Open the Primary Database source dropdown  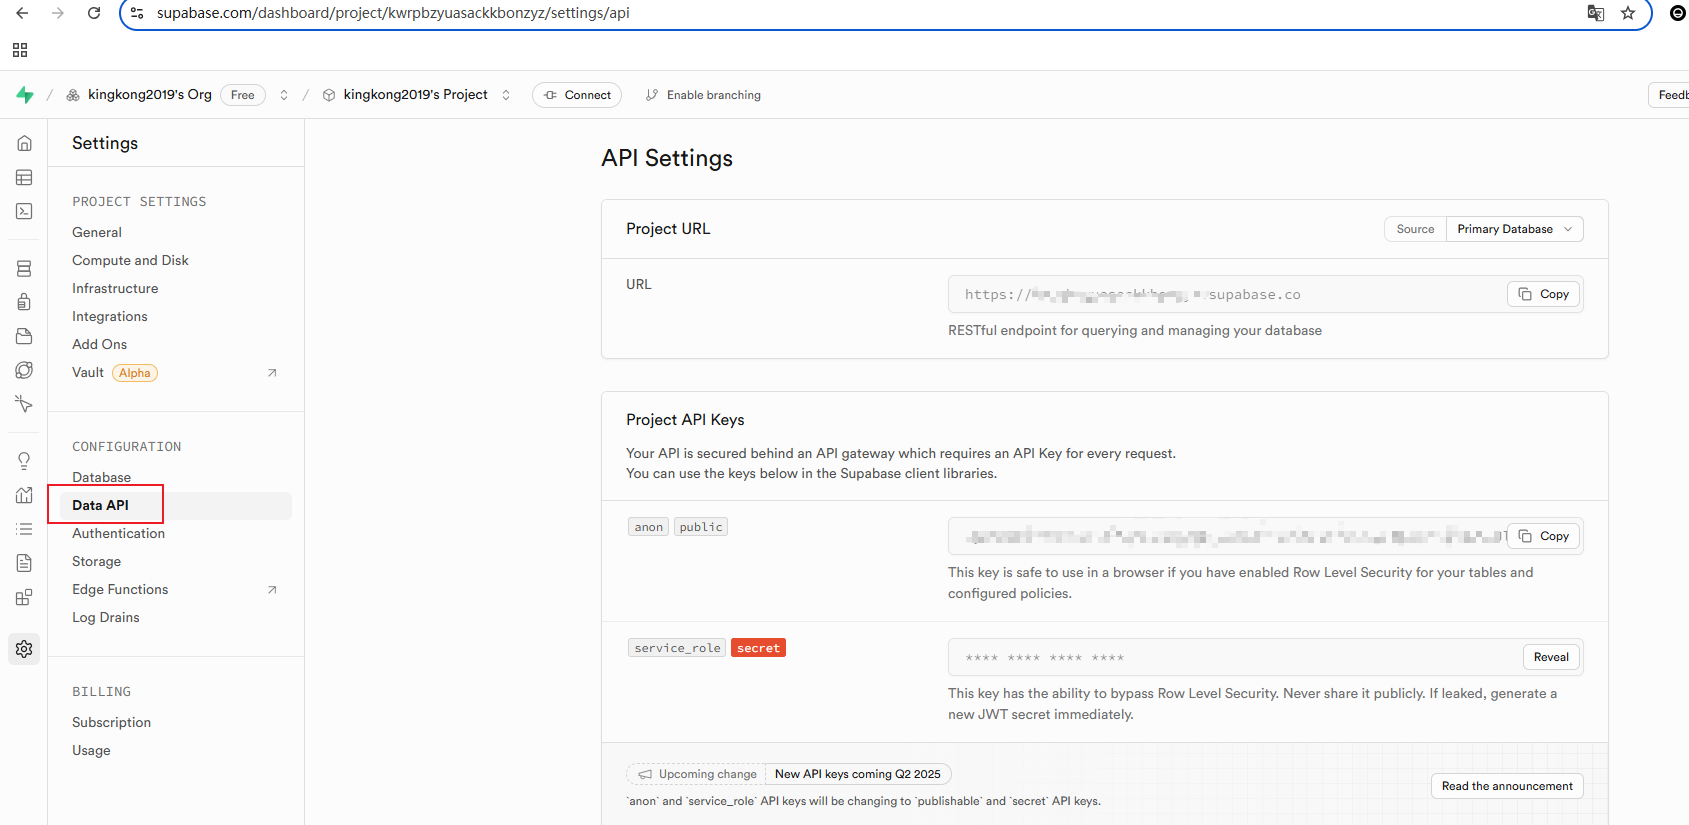click(1514, 229)
